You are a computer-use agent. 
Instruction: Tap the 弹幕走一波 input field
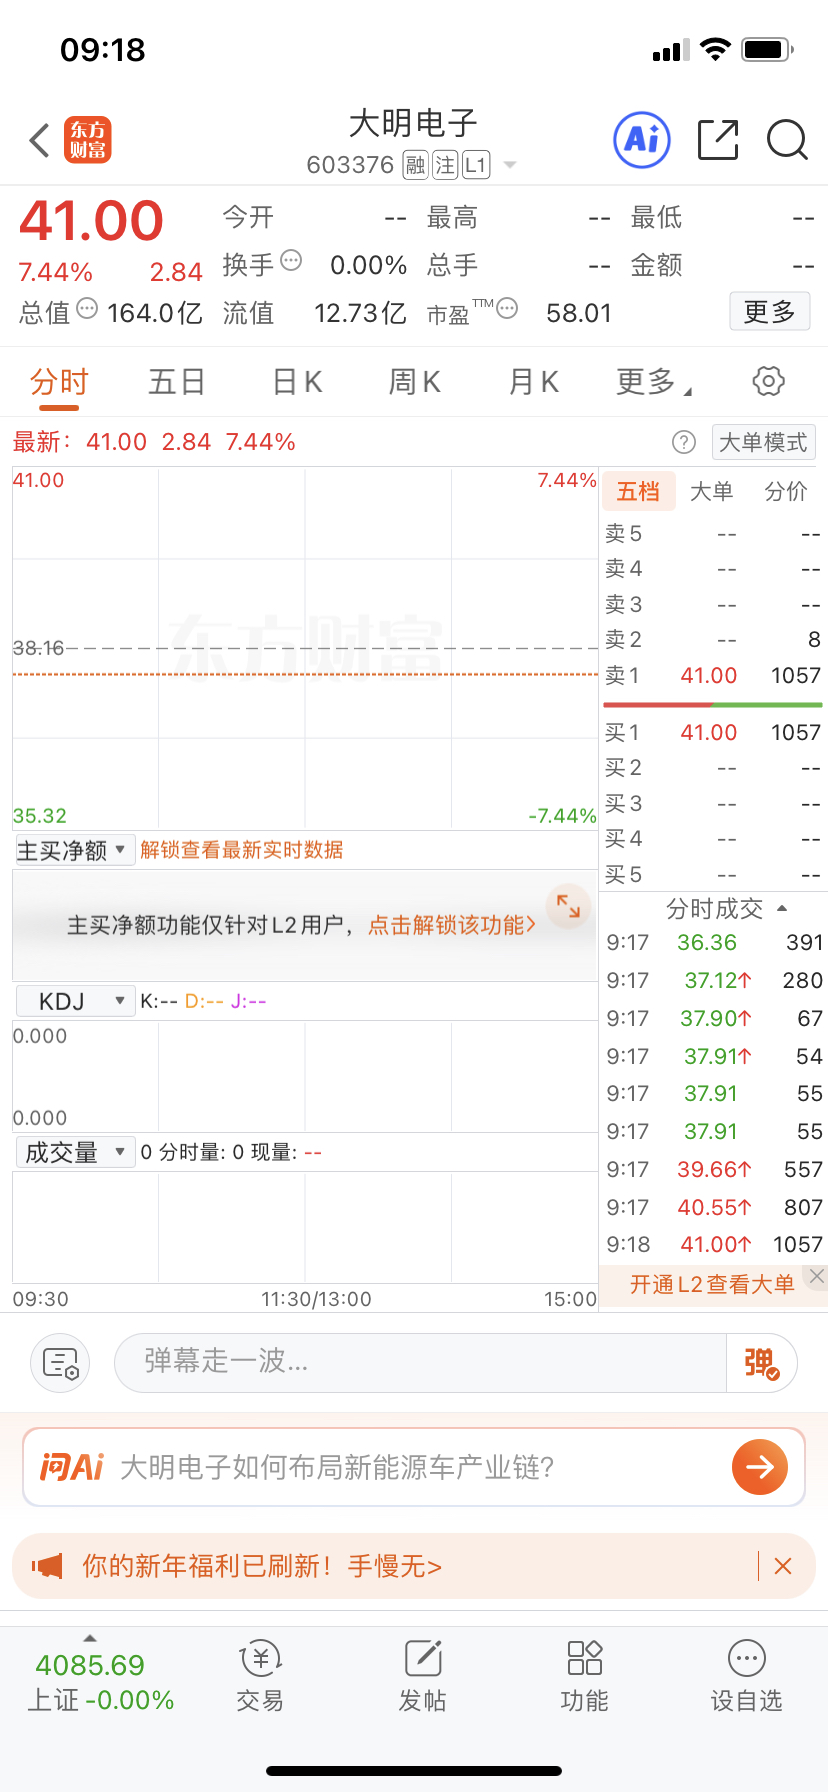click(x=420, y=1362)
